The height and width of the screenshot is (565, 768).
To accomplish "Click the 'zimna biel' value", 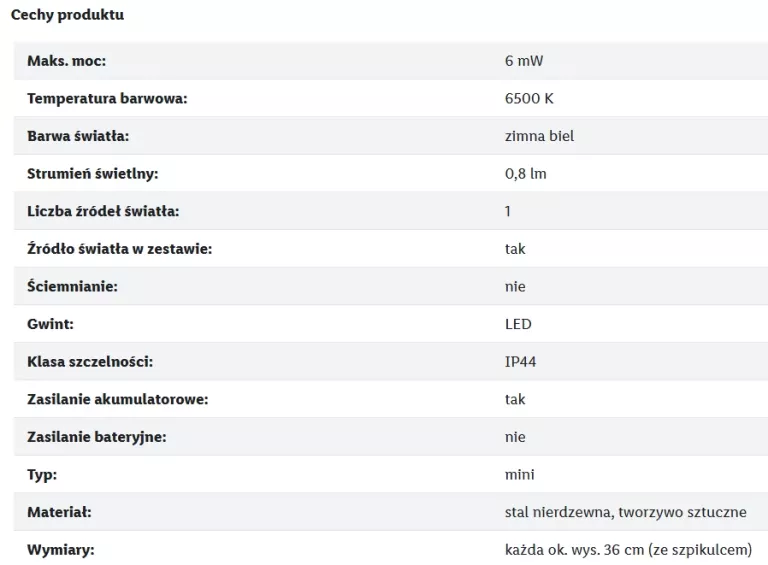I will click(539, 136).
